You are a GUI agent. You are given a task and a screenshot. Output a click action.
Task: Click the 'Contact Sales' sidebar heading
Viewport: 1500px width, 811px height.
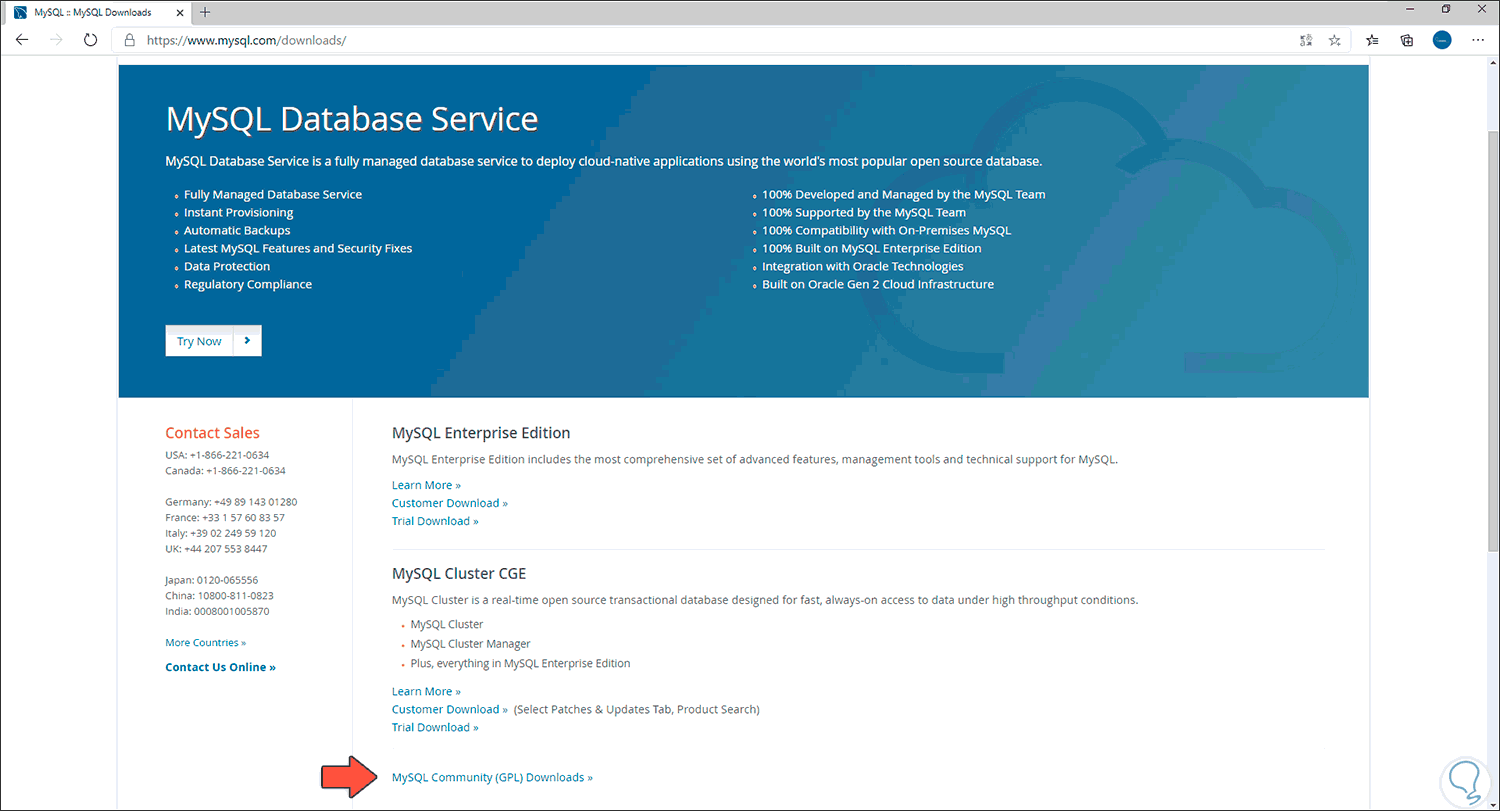212,433
